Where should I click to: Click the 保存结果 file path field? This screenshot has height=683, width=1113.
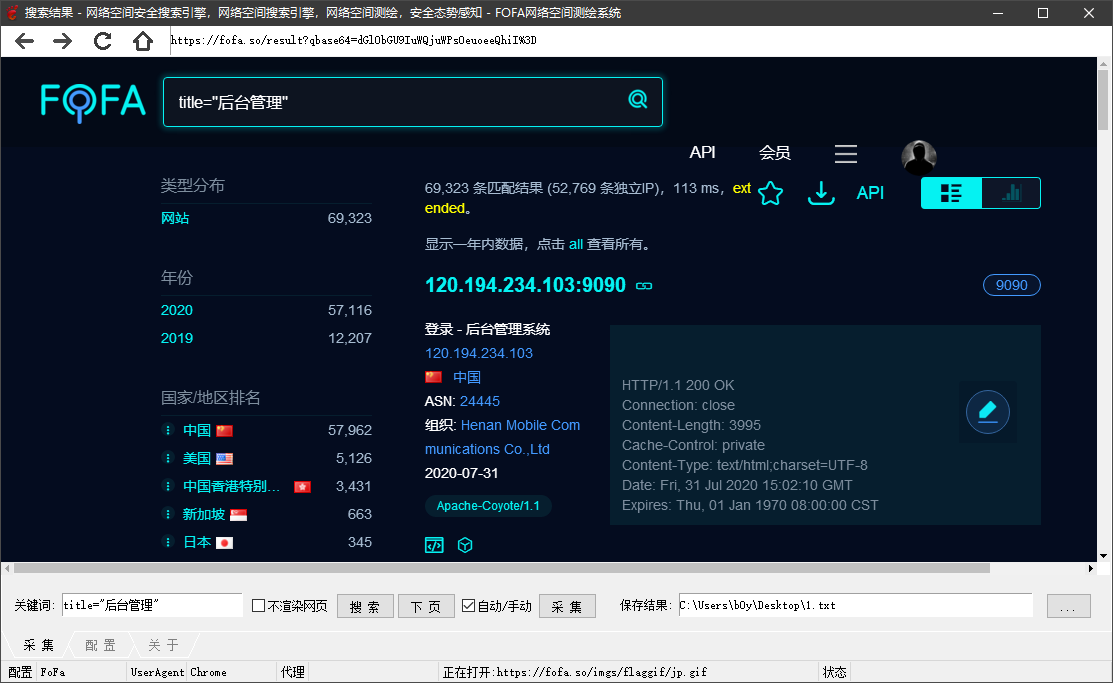click(855, 606)
